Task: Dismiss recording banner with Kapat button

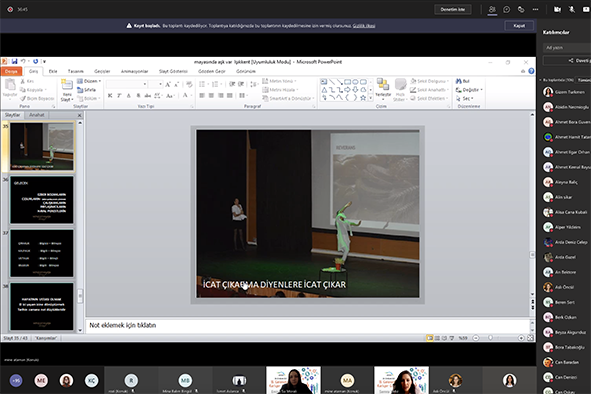Action: click(519, 26)
